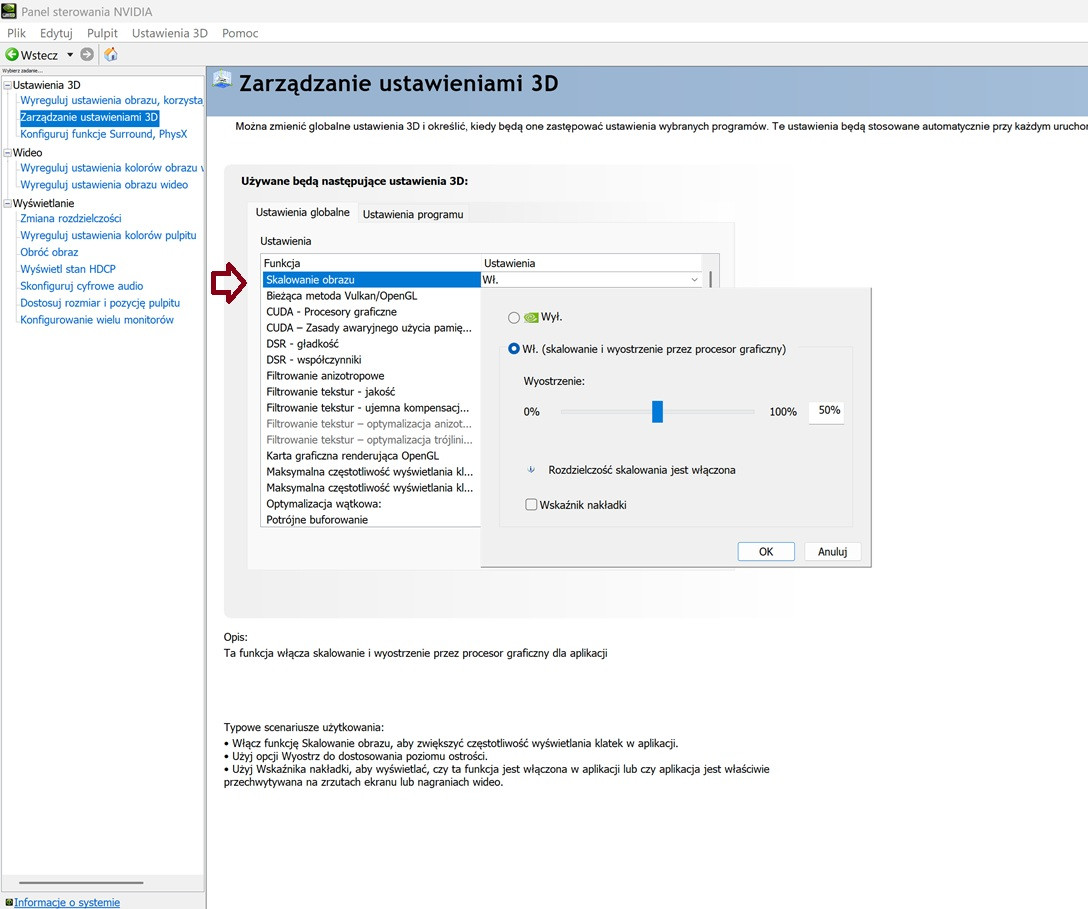Open Dostosuj rozmiar i pozycję pulpitu
This screenshot has width=1088, height=909.
pos(100,303)
